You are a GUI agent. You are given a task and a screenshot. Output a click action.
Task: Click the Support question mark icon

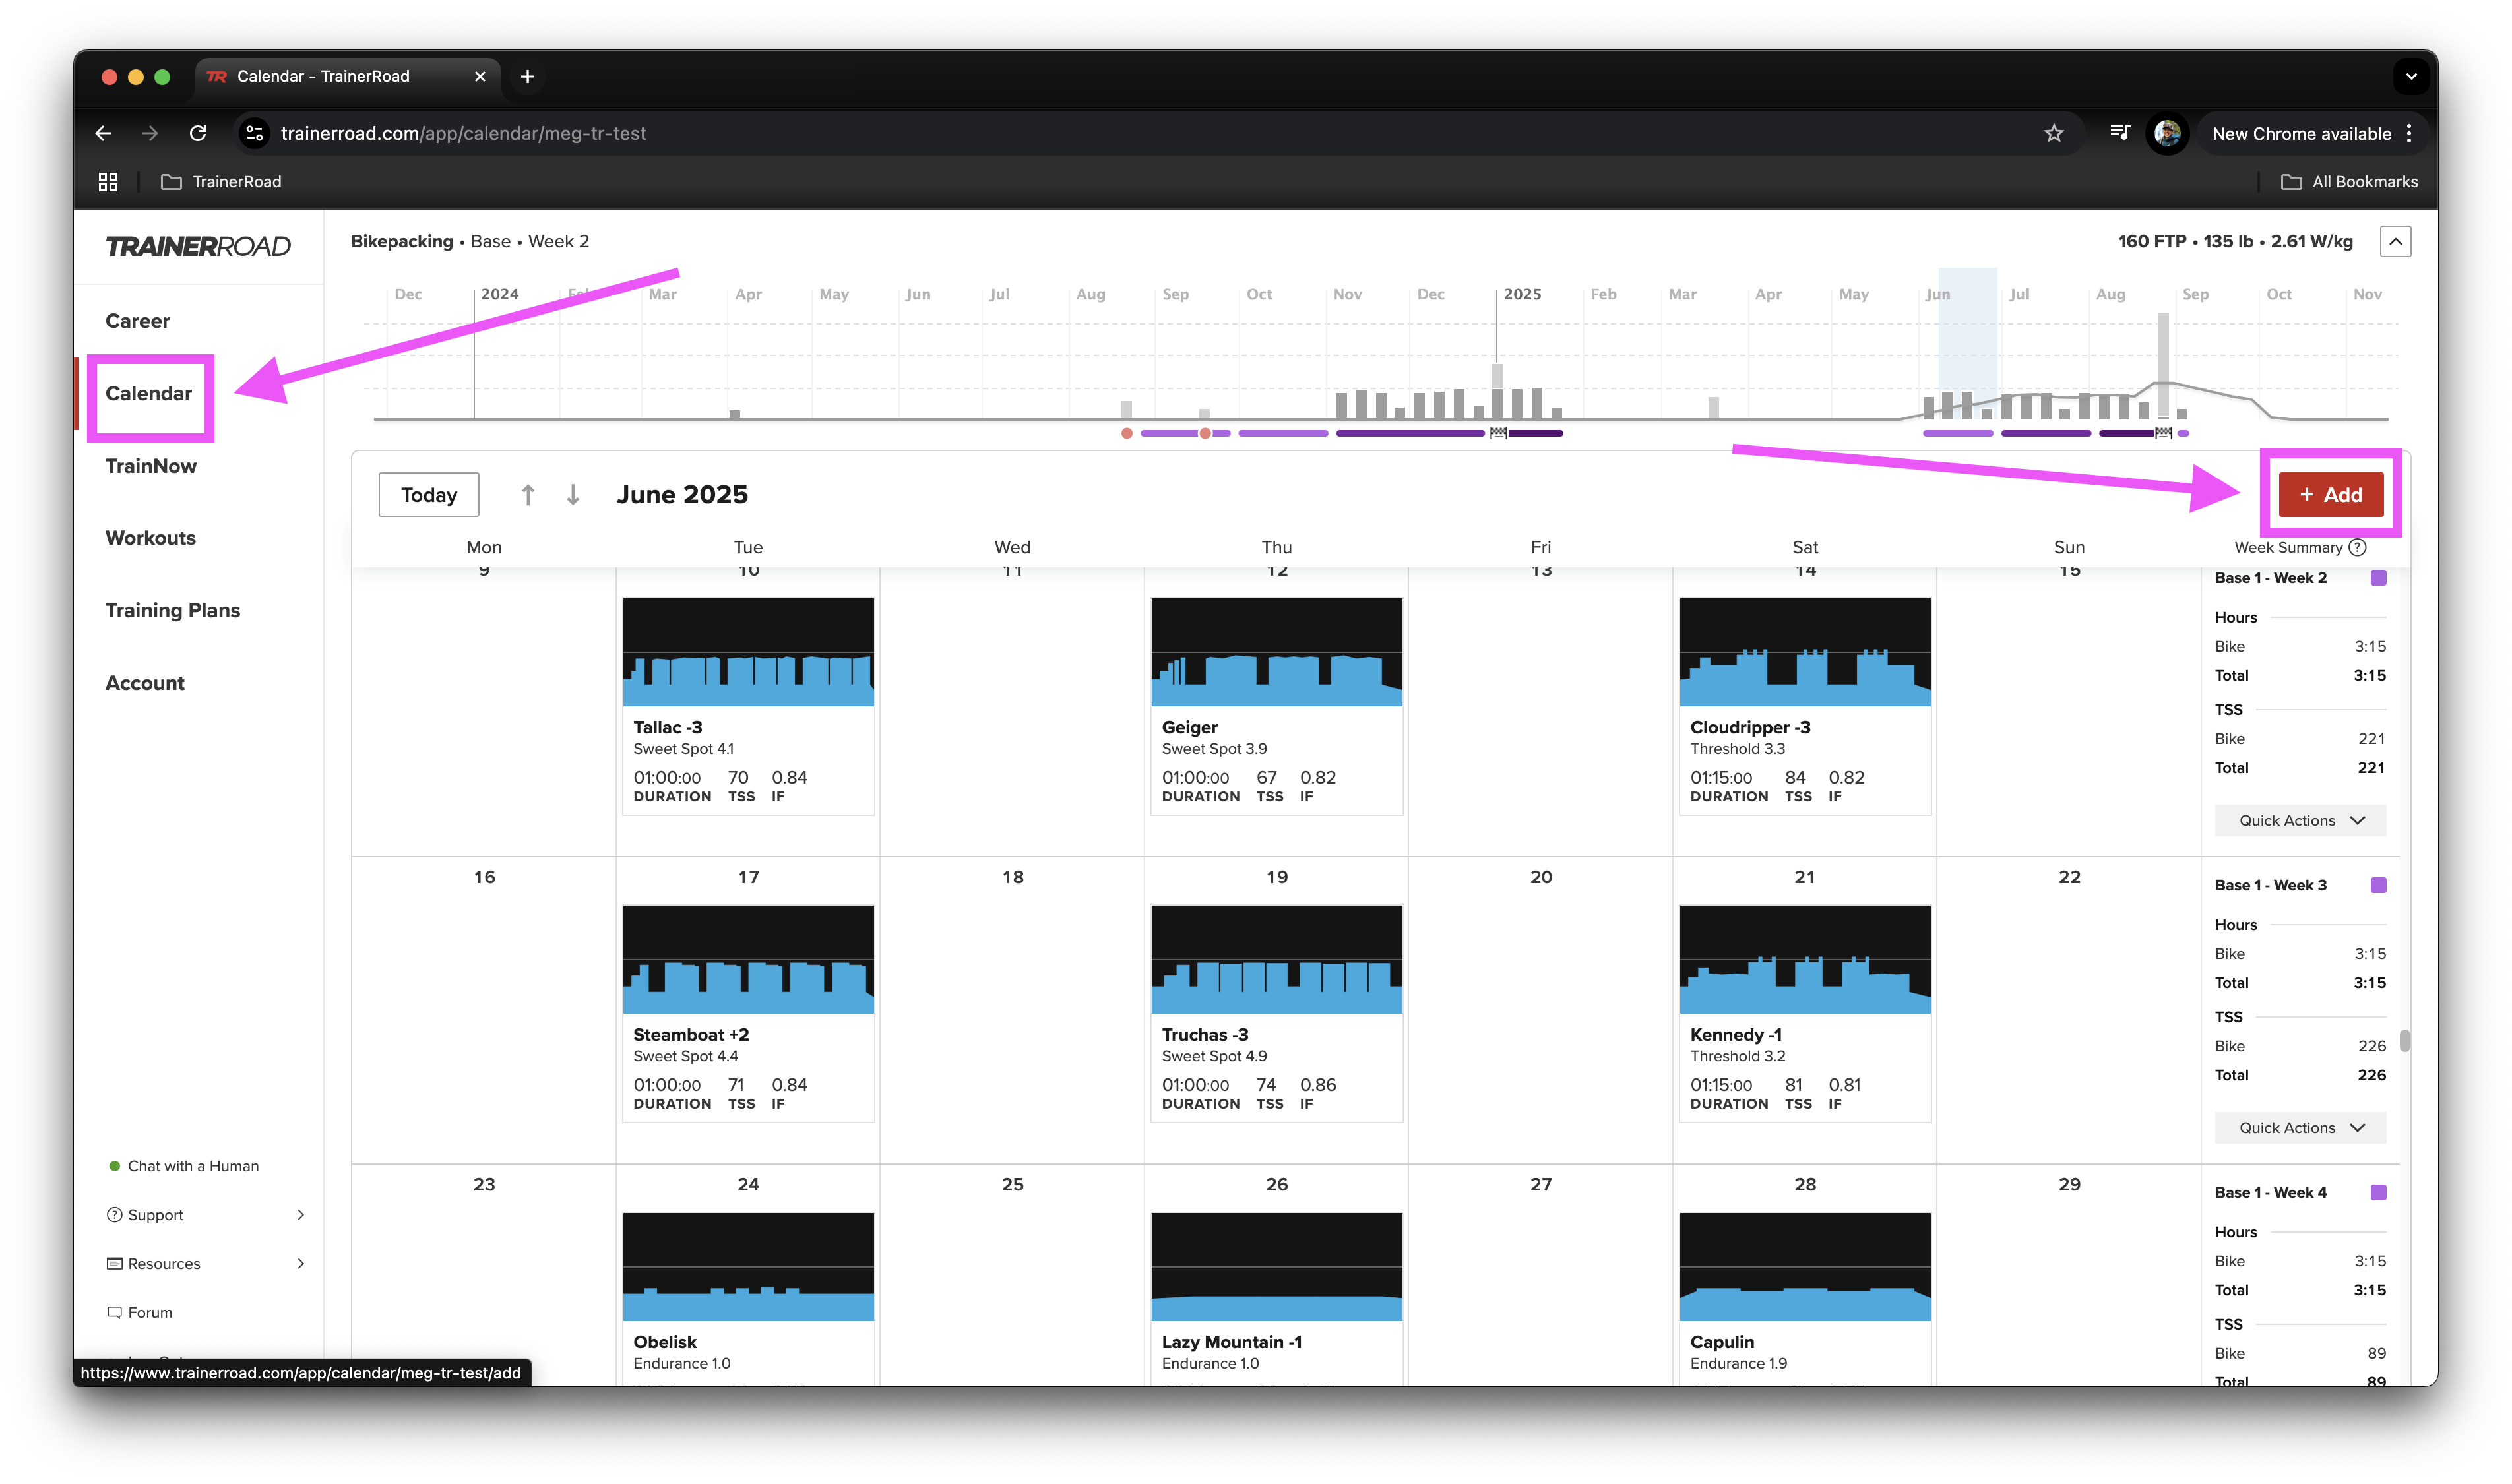(x=114, y=1215)
